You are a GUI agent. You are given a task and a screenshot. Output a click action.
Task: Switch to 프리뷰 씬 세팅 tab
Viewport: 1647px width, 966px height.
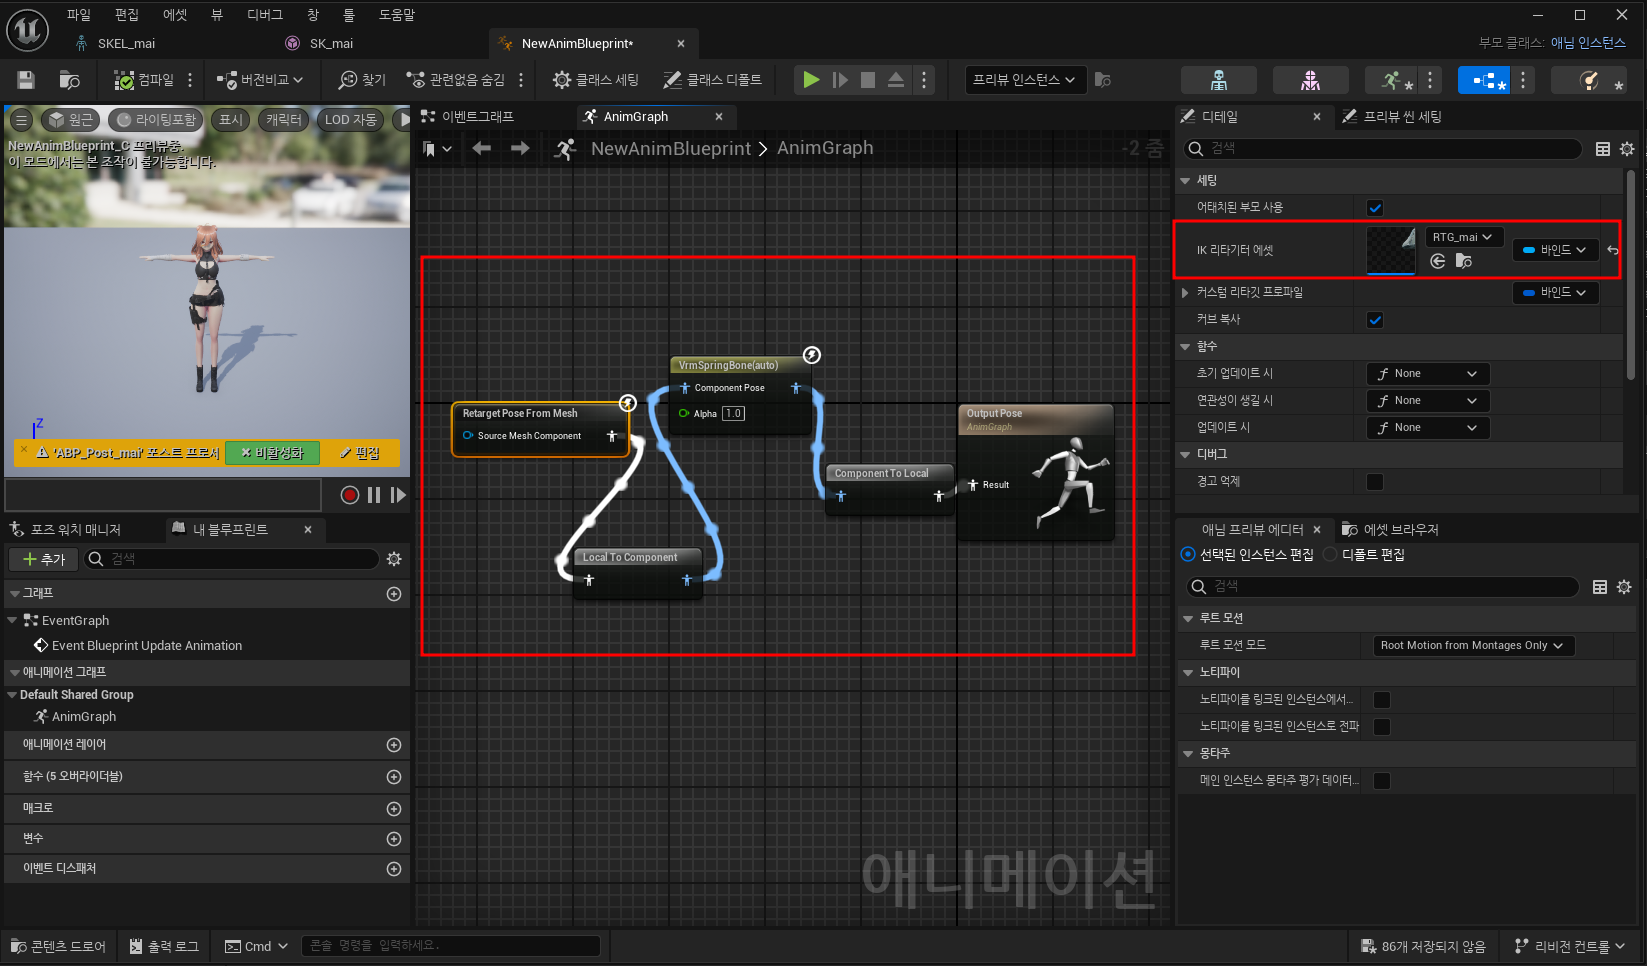1392,117
